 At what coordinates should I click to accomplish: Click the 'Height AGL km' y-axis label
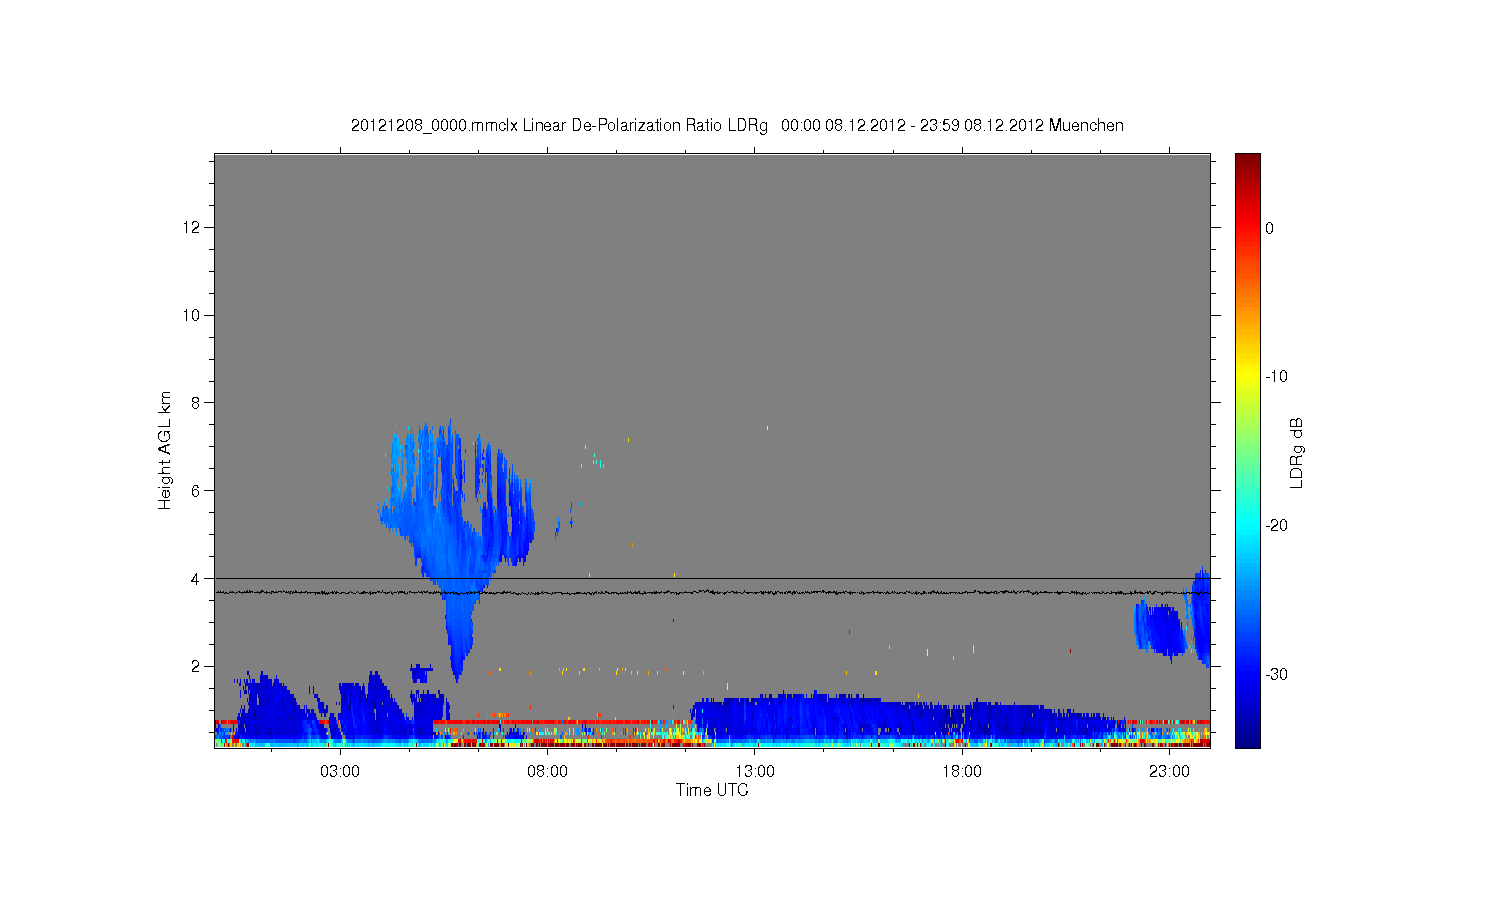tap(165, 450)
